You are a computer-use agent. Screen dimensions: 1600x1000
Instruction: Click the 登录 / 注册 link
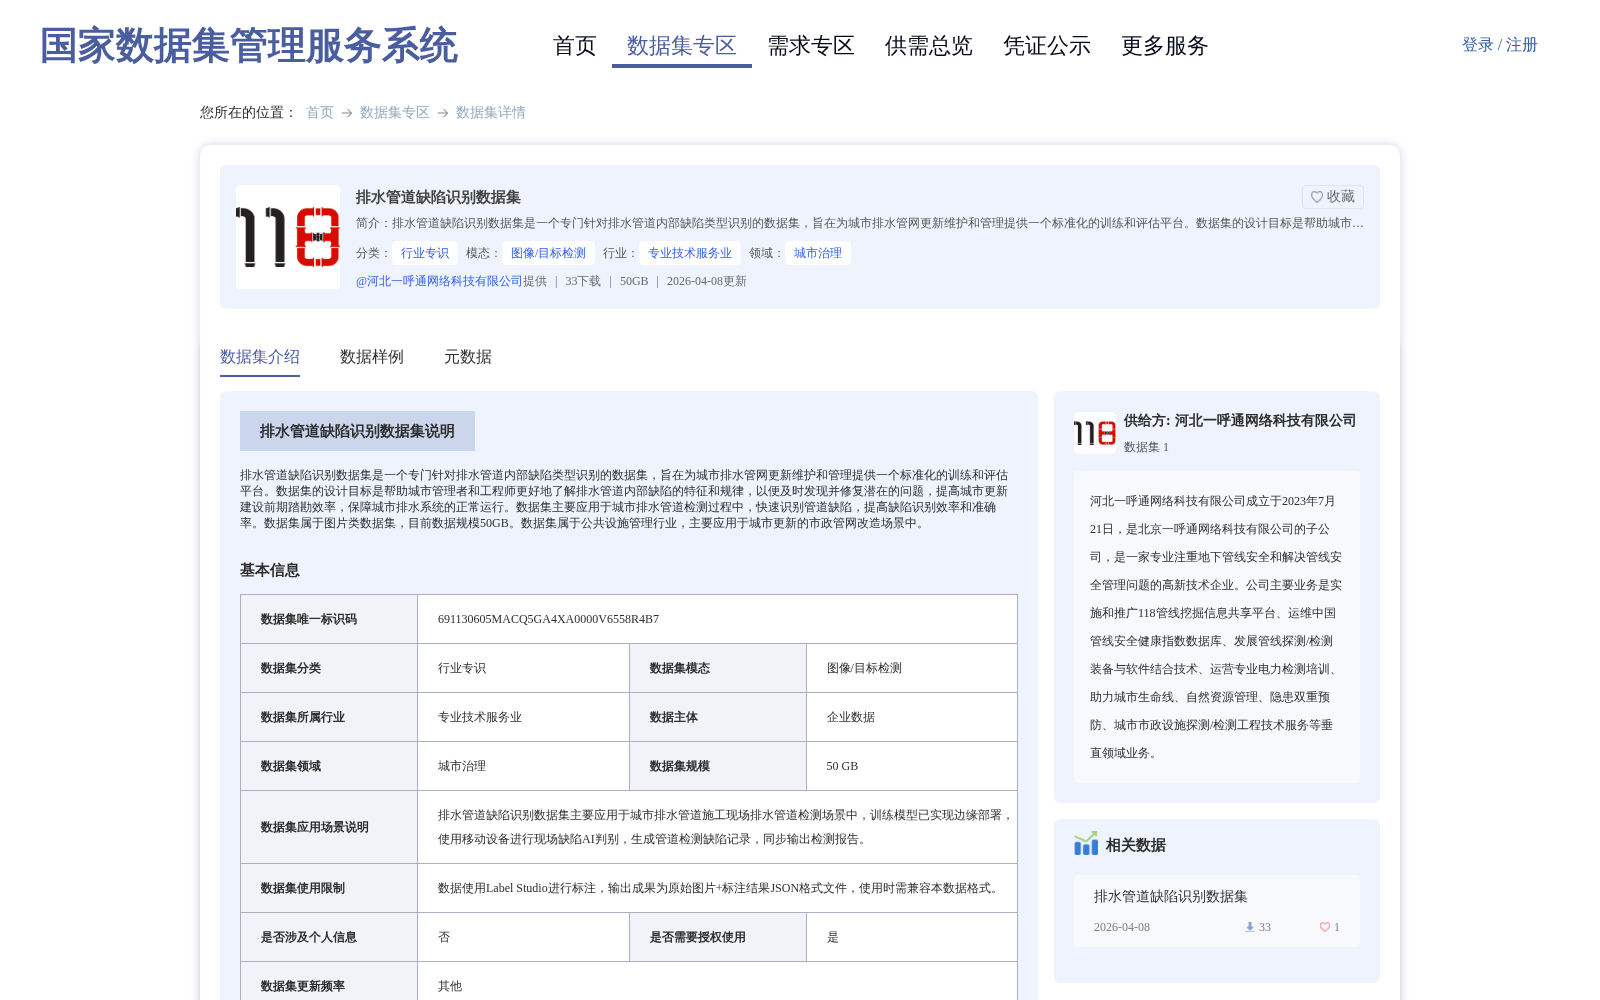point(1500,45)
